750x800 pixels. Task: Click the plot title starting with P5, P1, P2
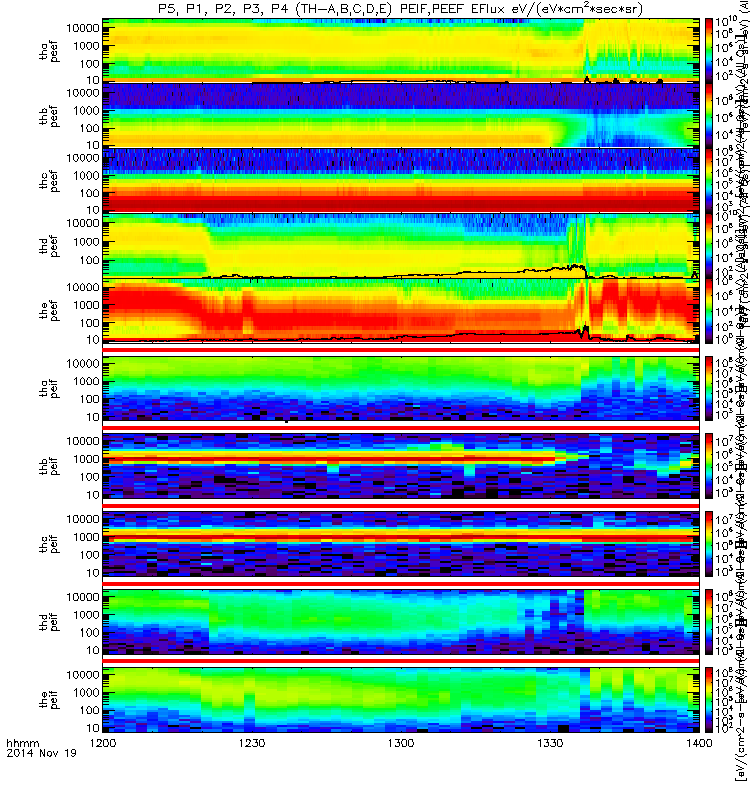[401, 9]
